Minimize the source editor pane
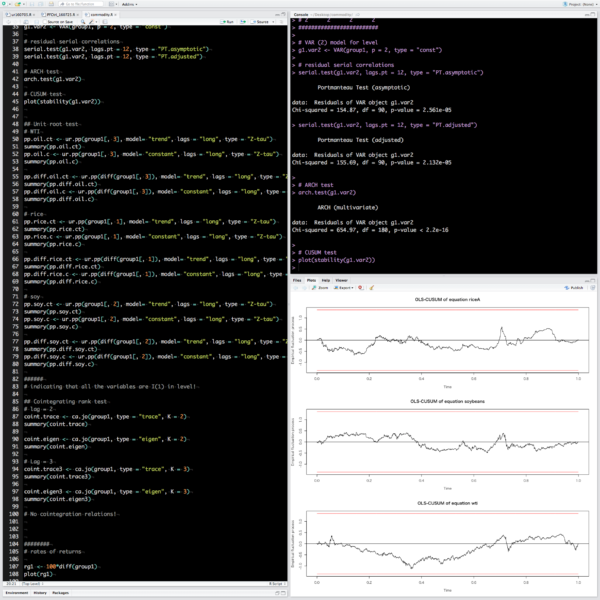 tap(277, 15)
